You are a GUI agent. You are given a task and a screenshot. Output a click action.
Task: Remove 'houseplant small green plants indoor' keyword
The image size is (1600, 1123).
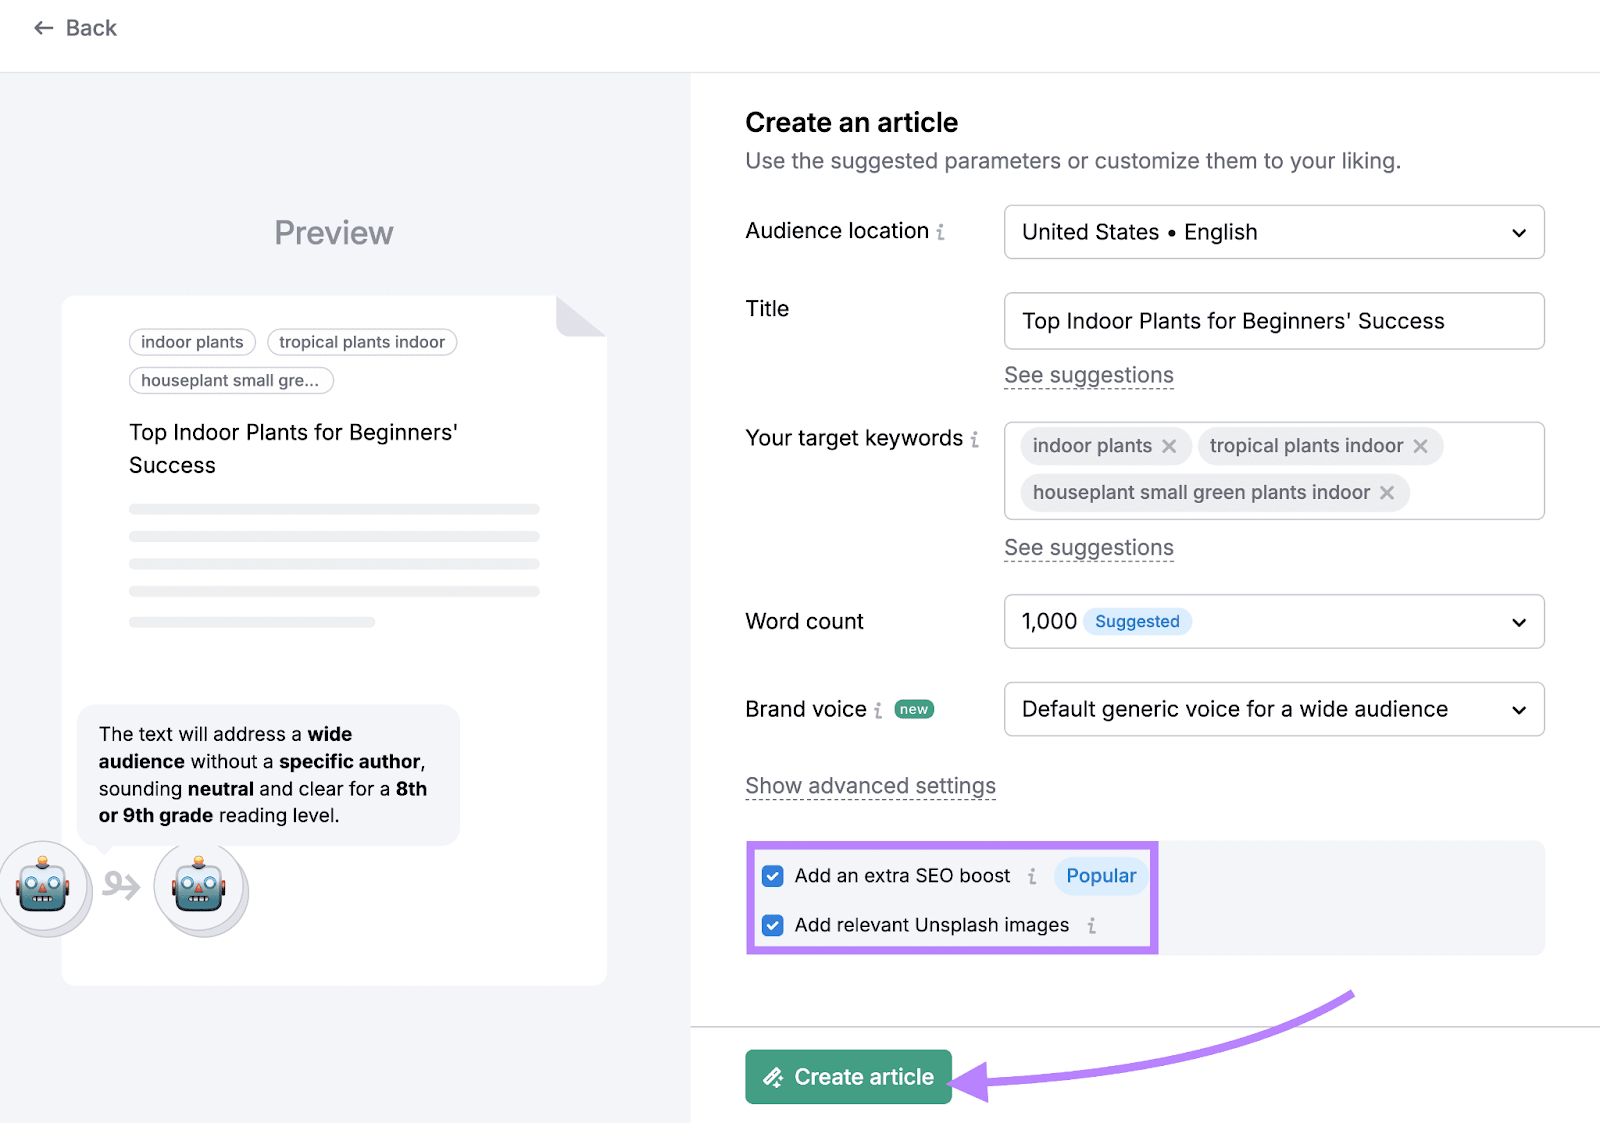pos(1387,492)
